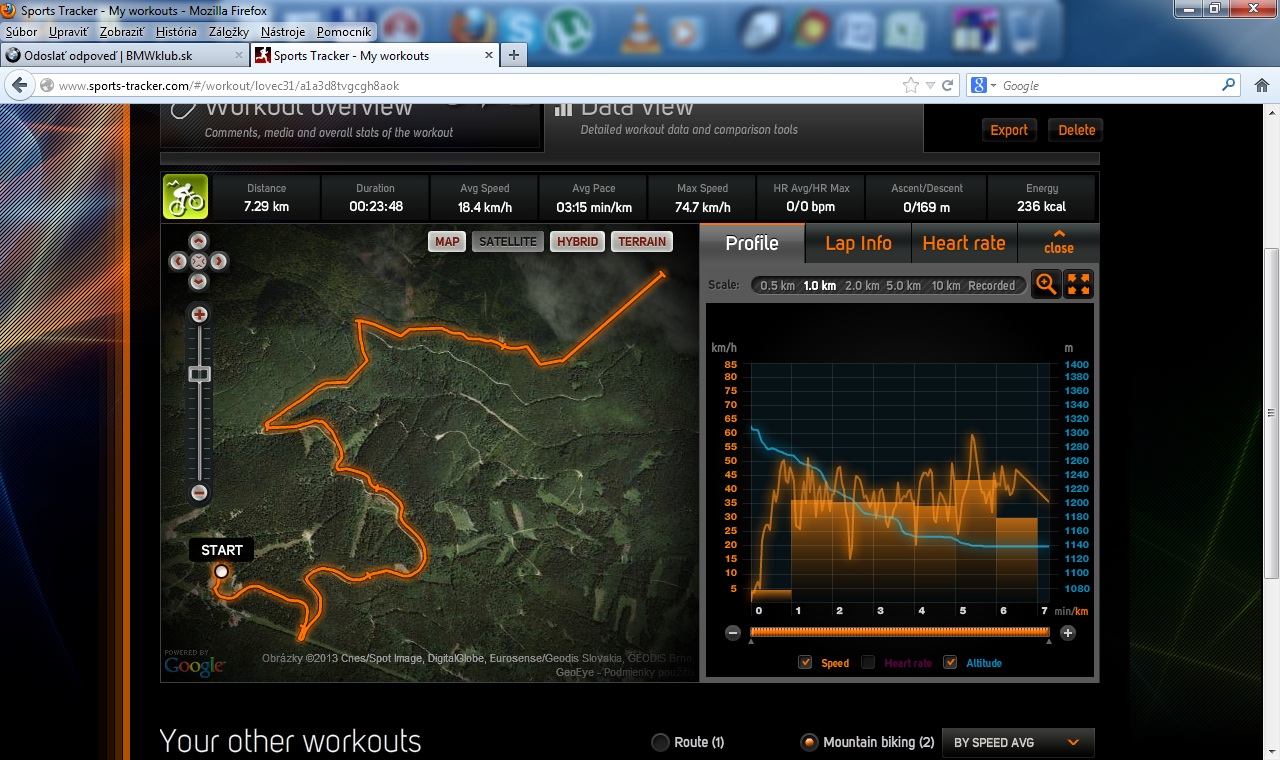Click the map zoom-in plus button

pyautogui.click(x=199, y=314)
